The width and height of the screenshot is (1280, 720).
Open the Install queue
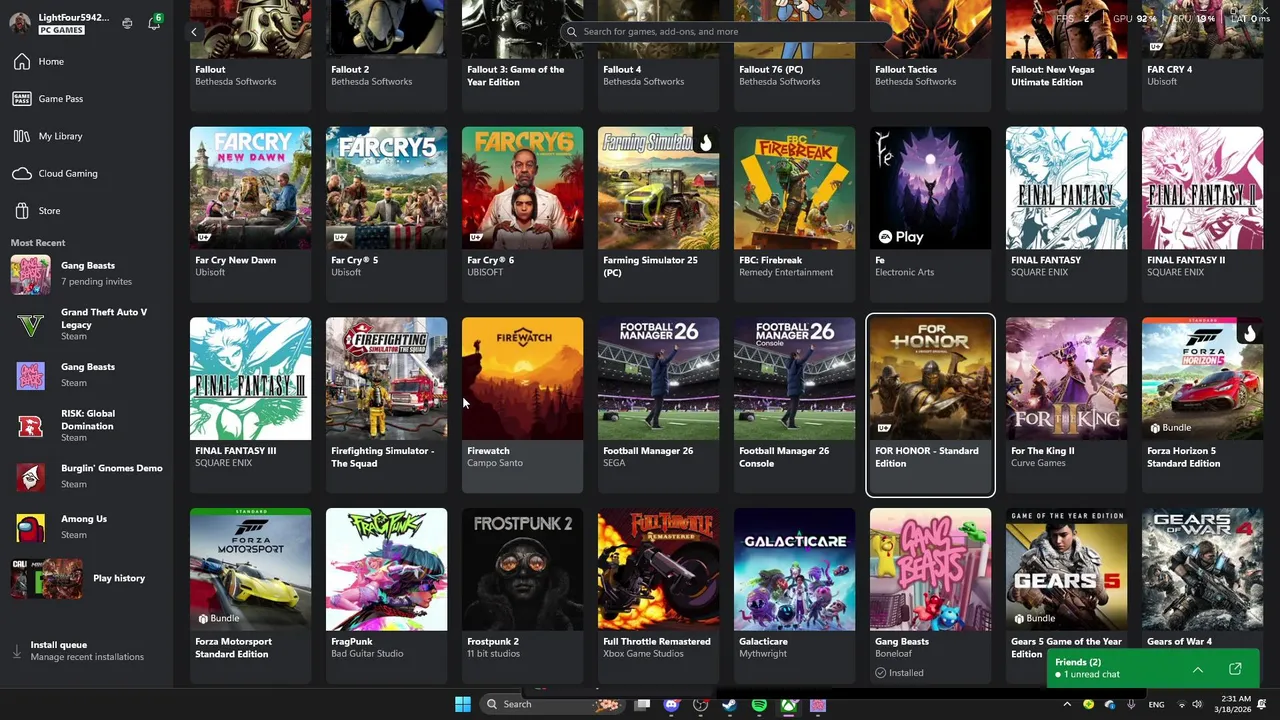point(85,651)
